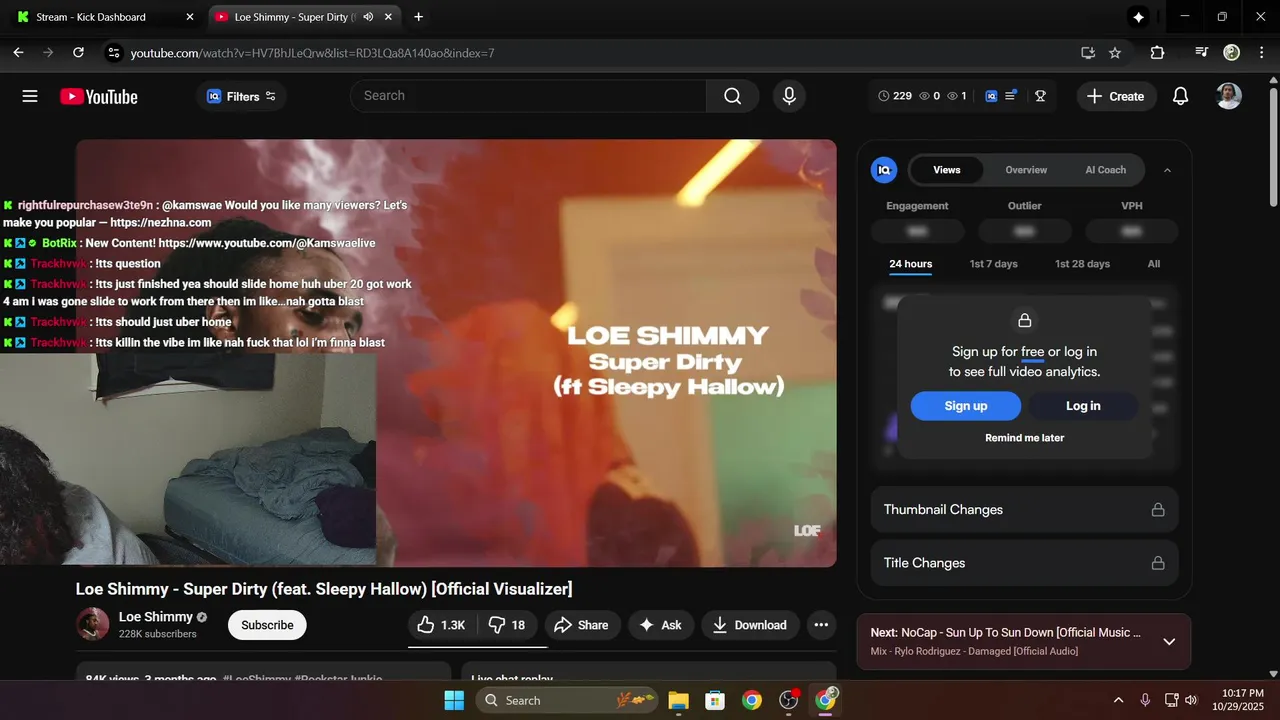This screenshot has width=1280, height=720.
Task: Expand the Next up playlist panel
Action: [1169, 641]
